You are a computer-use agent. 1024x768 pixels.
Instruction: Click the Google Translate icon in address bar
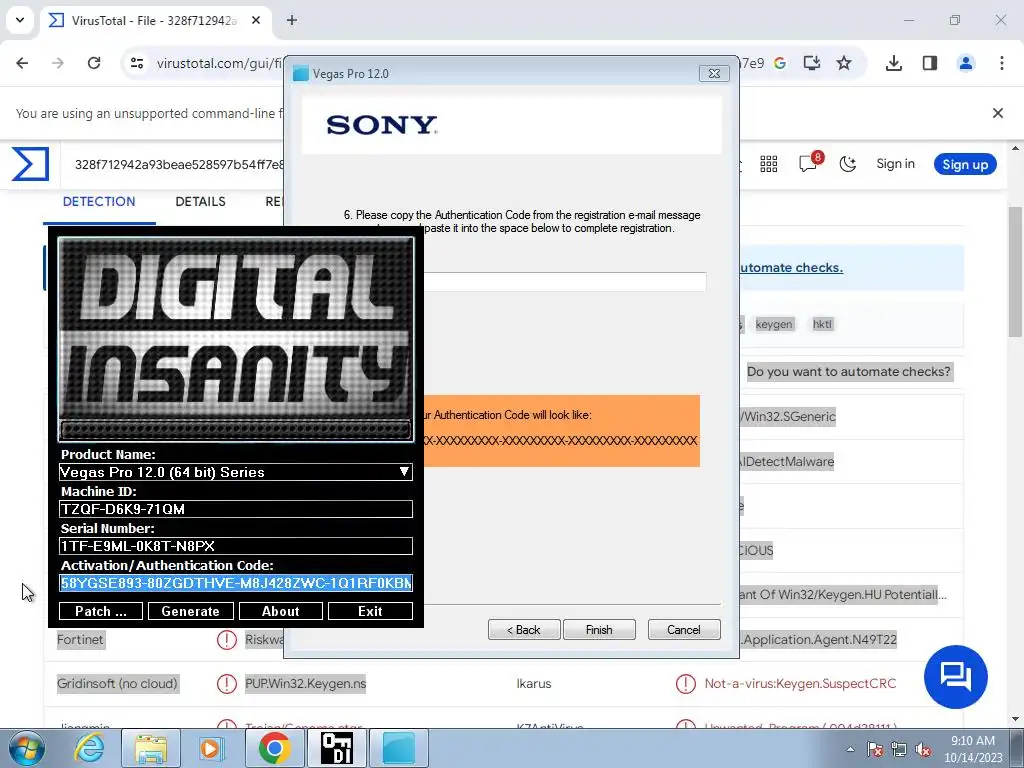780,63
